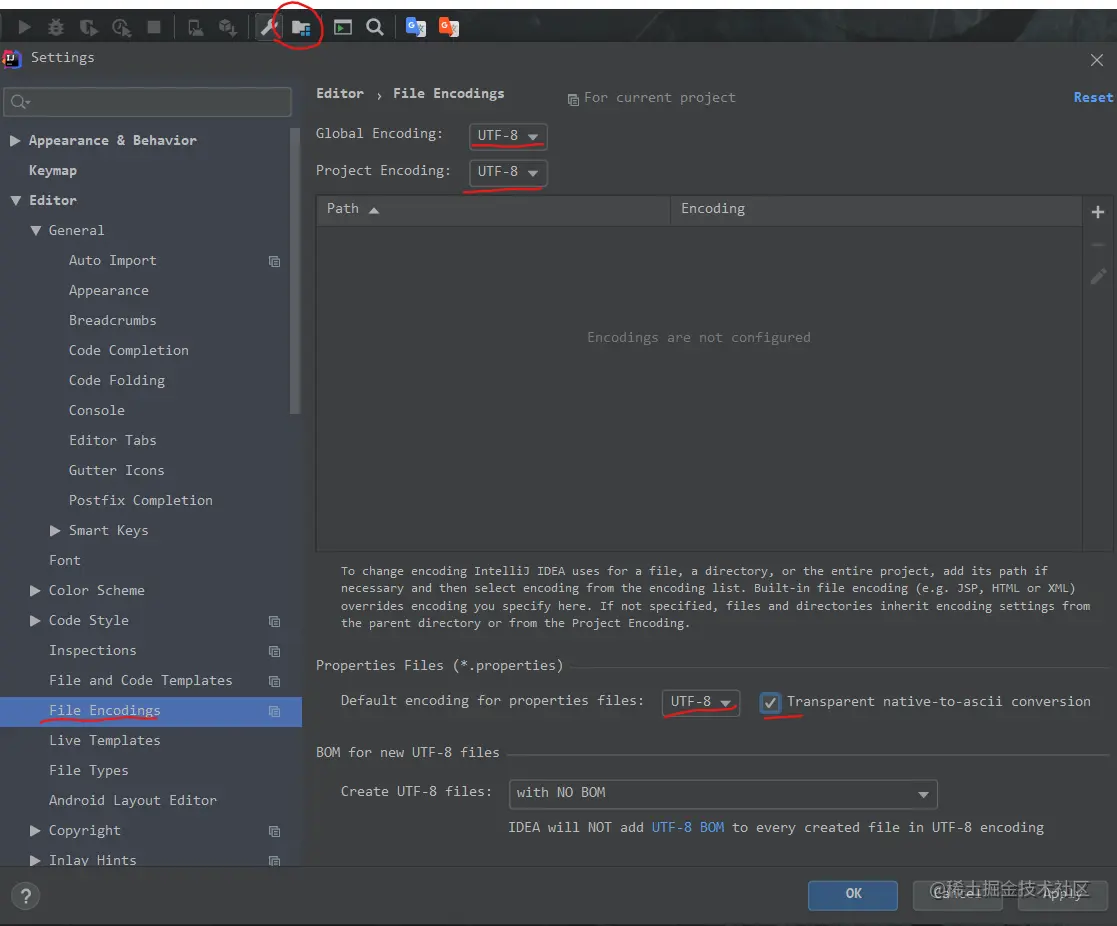Sort by the Path column header
This screenshot has height=926, width=1117.
(x=493, y=209)
